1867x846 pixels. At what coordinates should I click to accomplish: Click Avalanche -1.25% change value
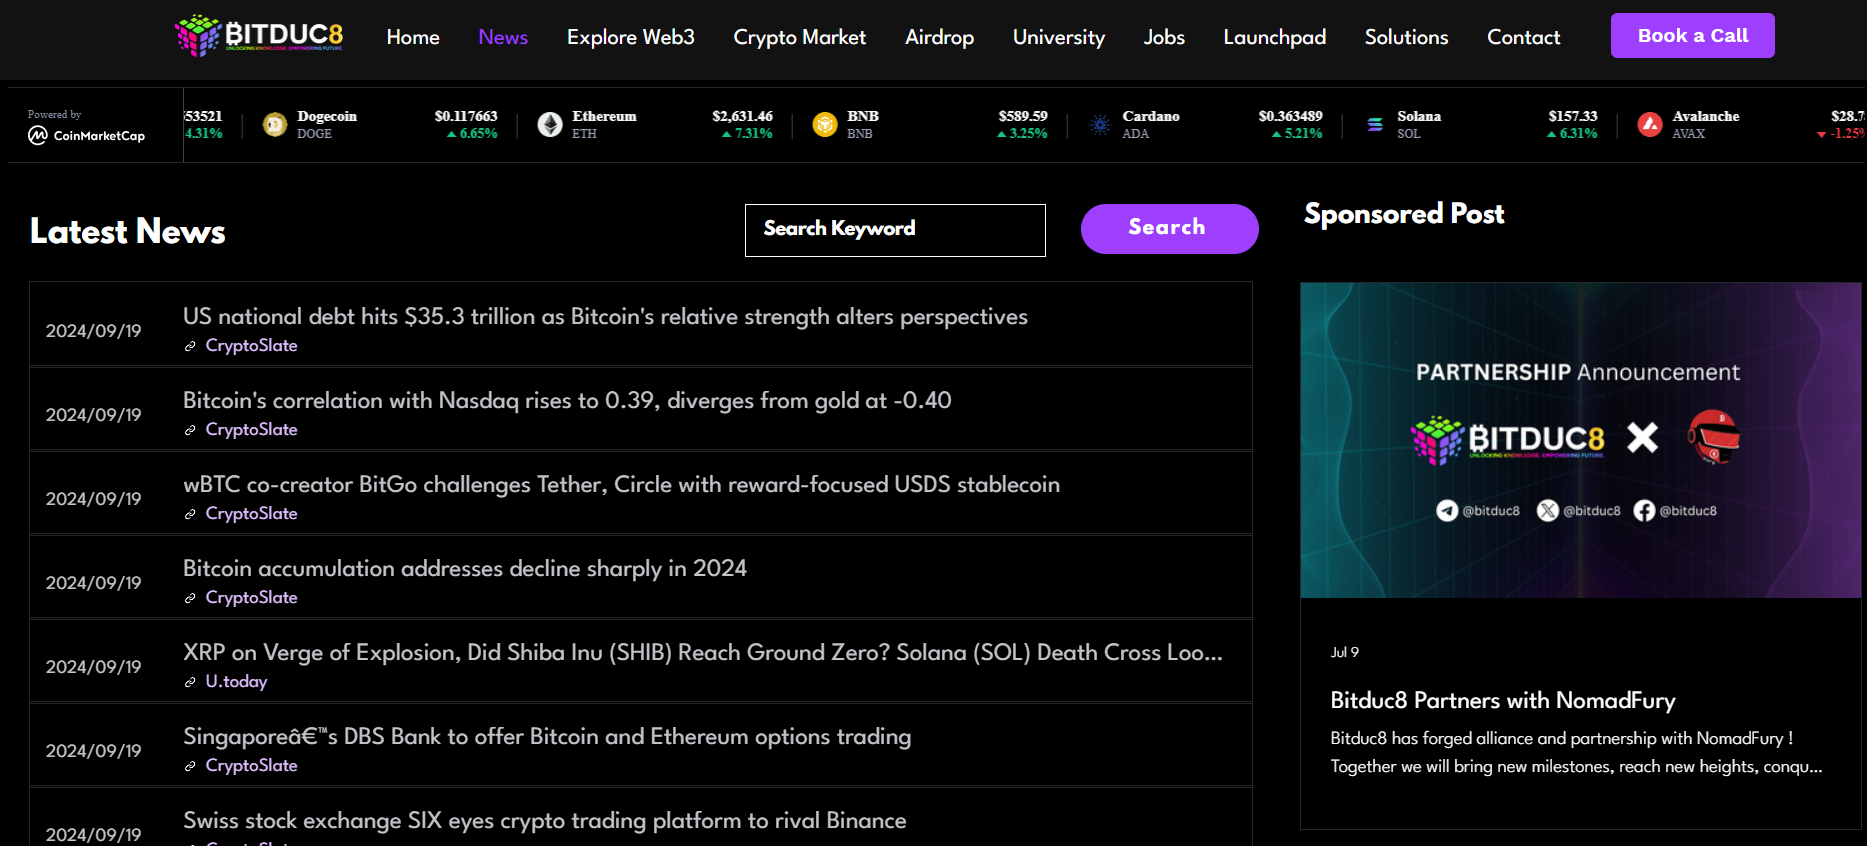point(1841,134)
